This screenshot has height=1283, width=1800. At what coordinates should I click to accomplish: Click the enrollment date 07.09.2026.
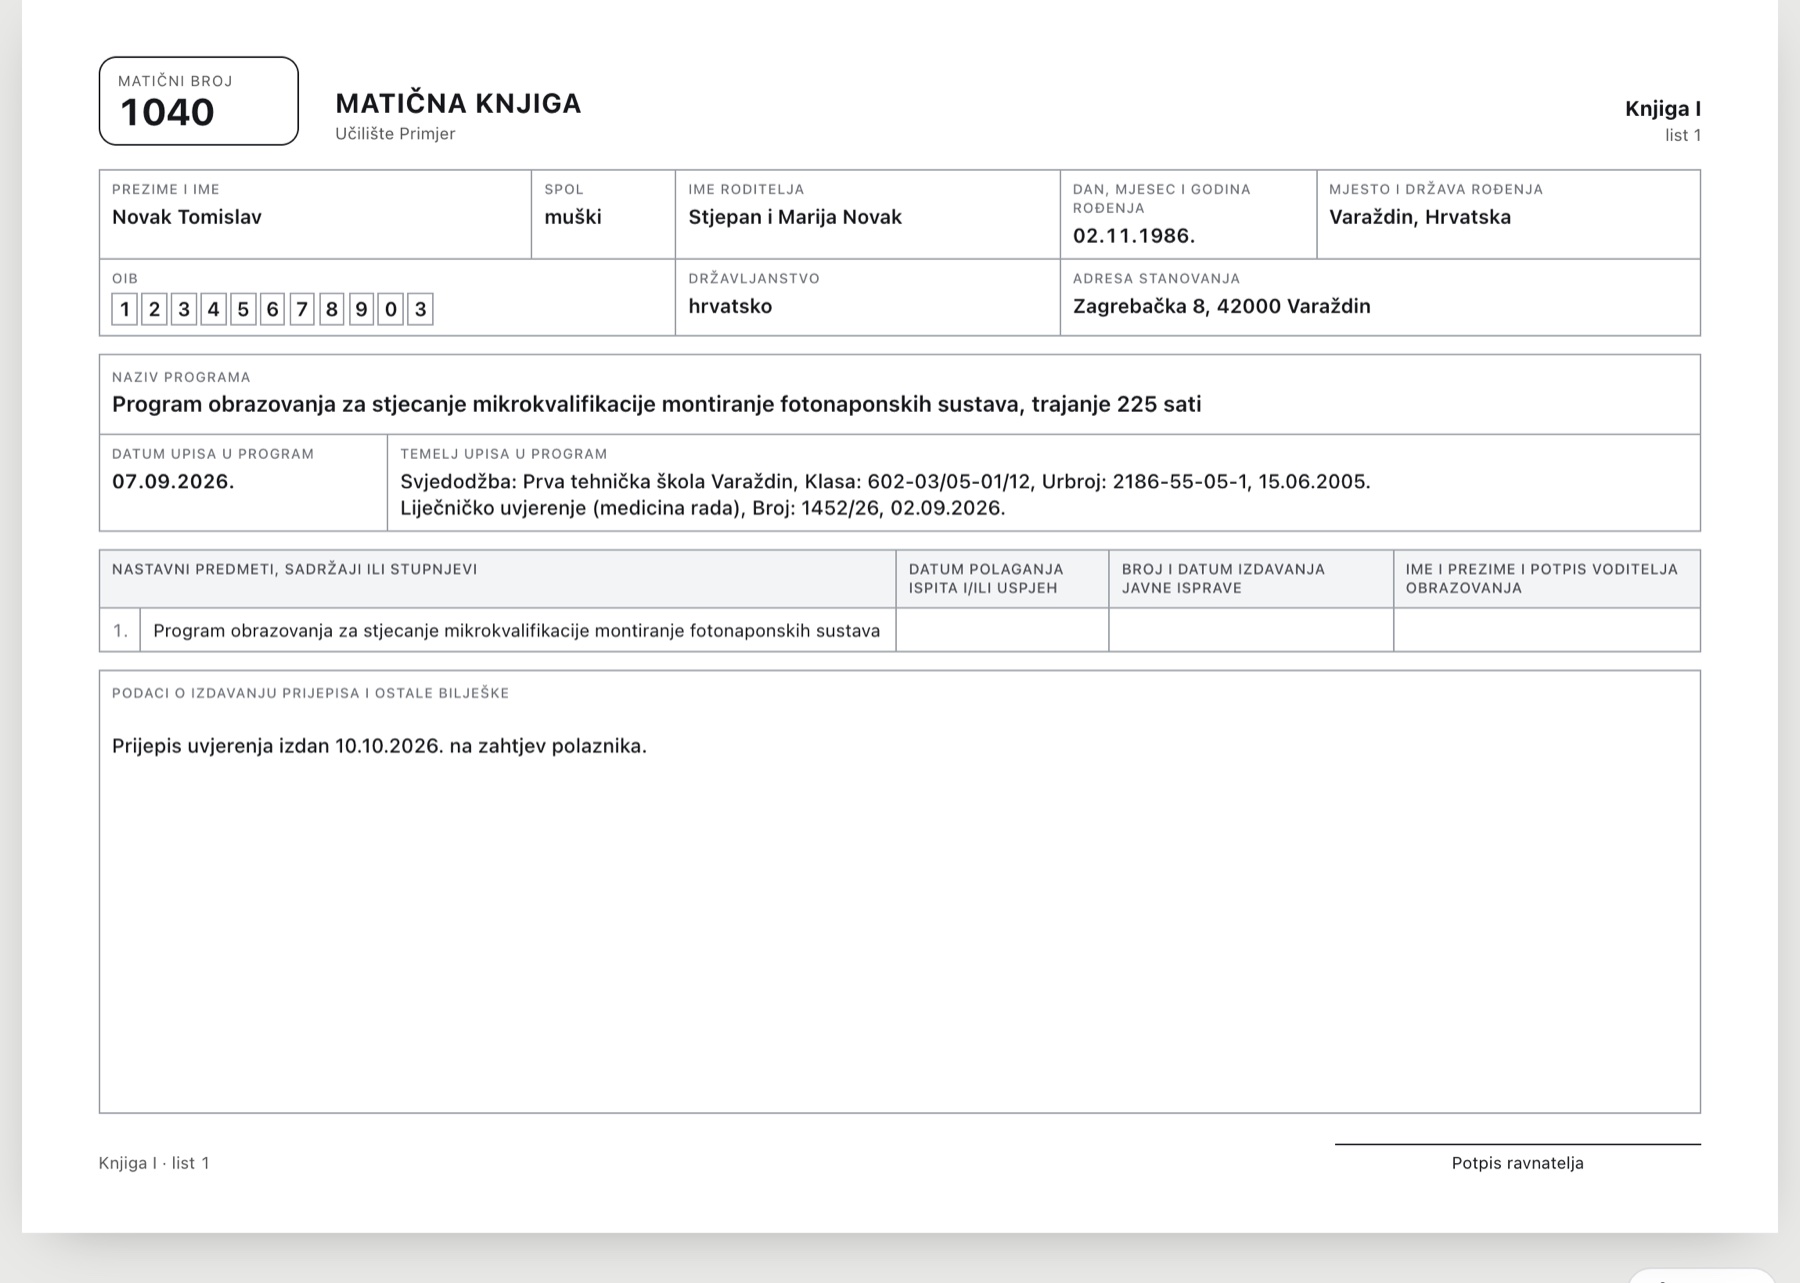(x=173, y=481)
